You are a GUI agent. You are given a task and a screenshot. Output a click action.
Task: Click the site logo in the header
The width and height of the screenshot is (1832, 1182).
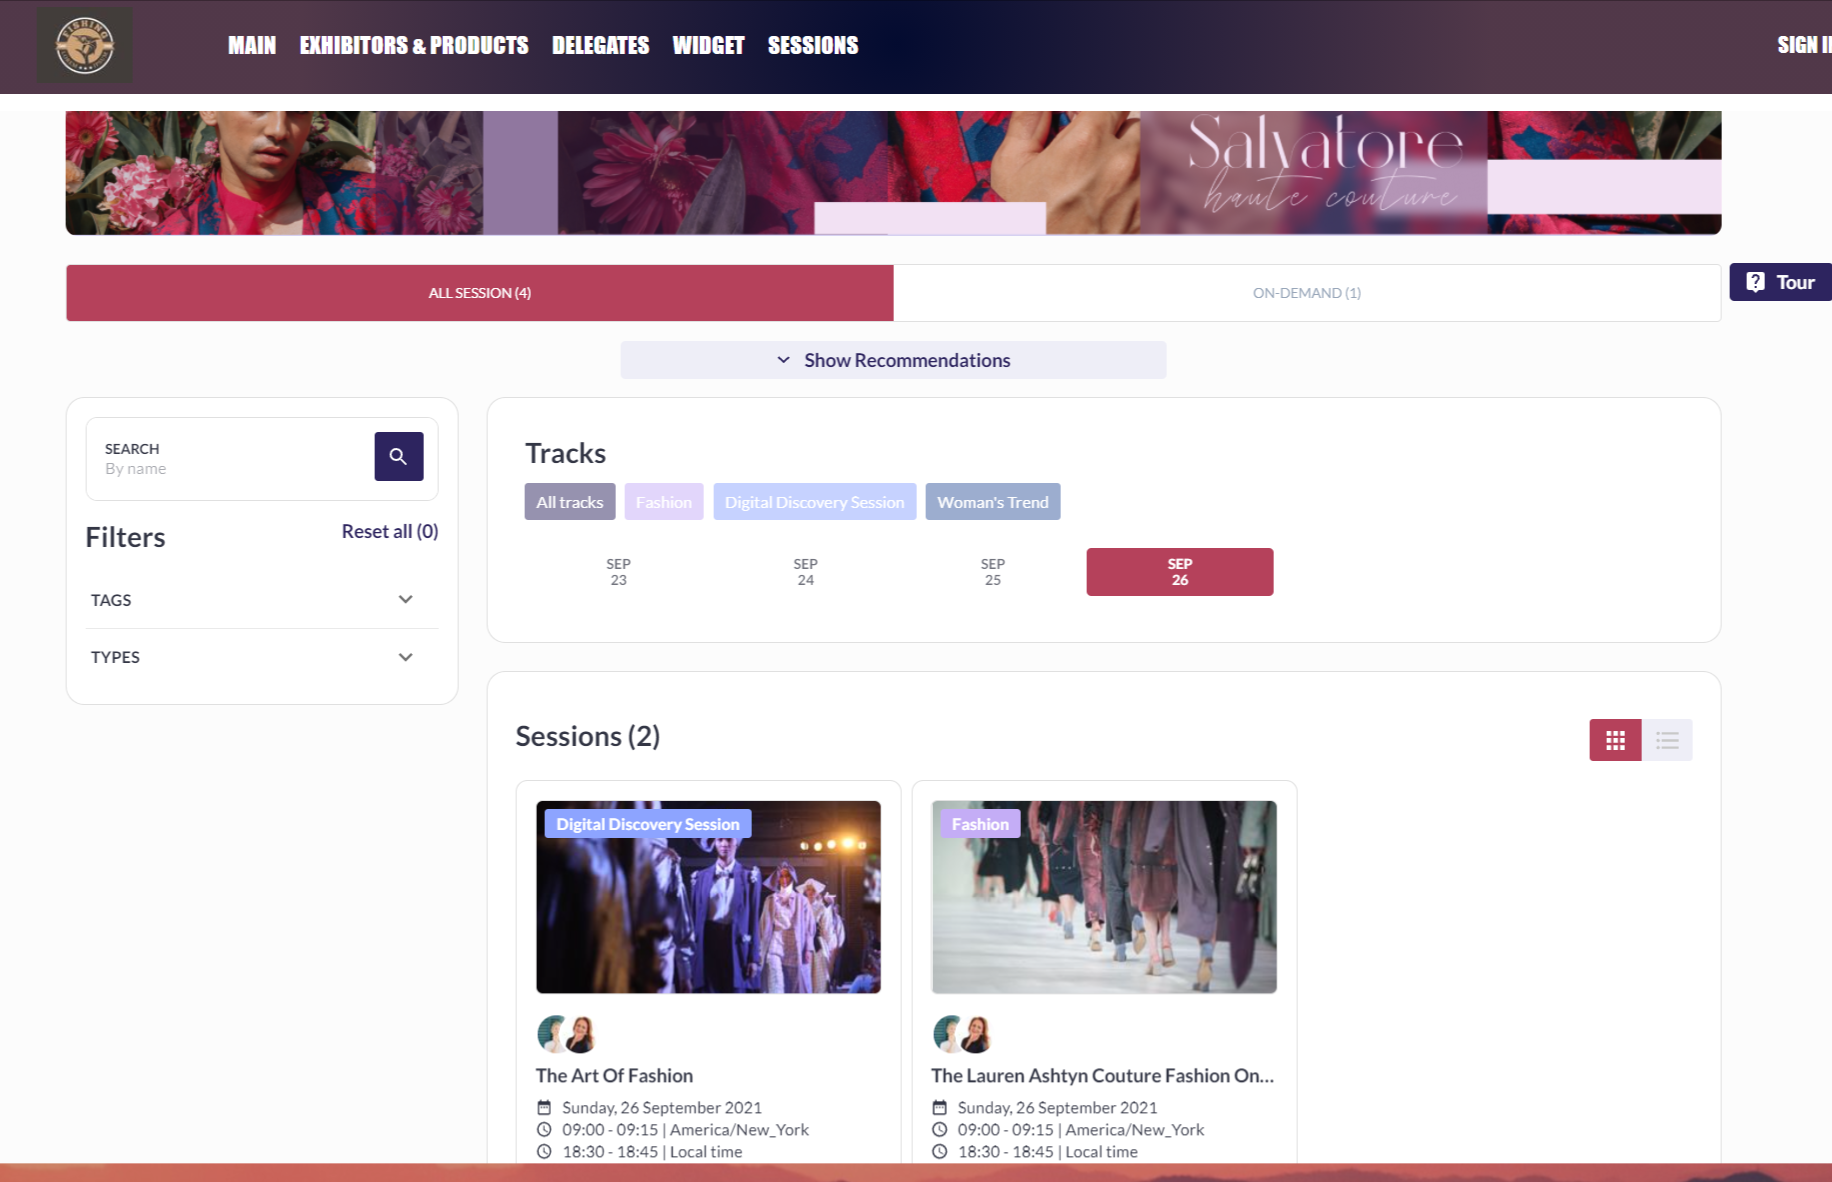pos(85,46)
